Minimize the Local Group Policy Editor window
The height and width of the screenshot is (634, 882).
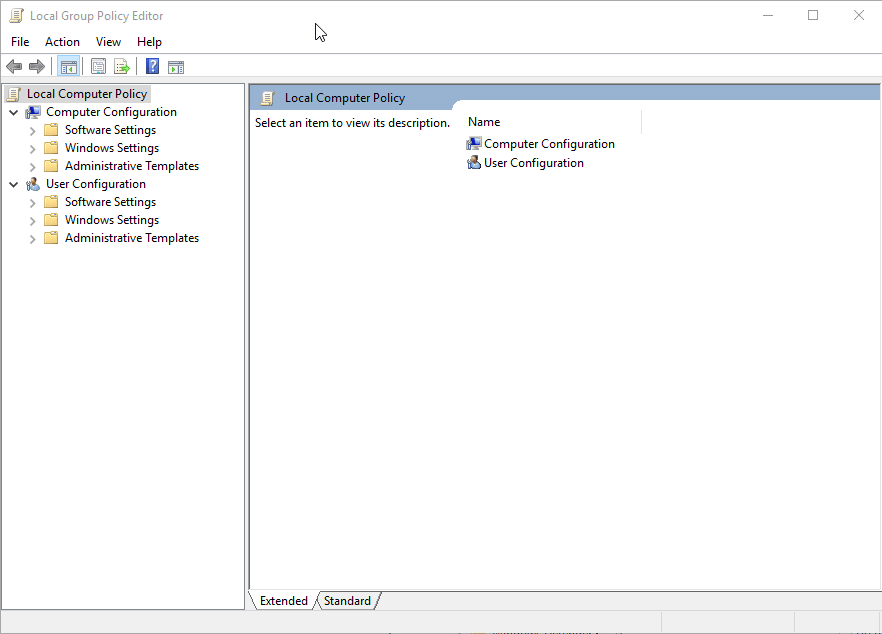768,16
